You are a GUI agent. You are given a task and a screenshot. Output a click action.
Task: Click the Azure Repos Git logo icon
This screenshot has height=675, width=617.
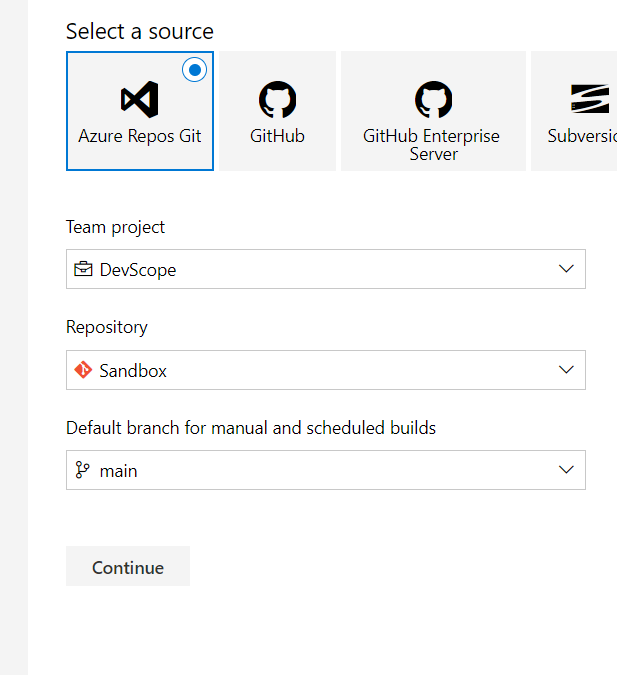[140, 99]
